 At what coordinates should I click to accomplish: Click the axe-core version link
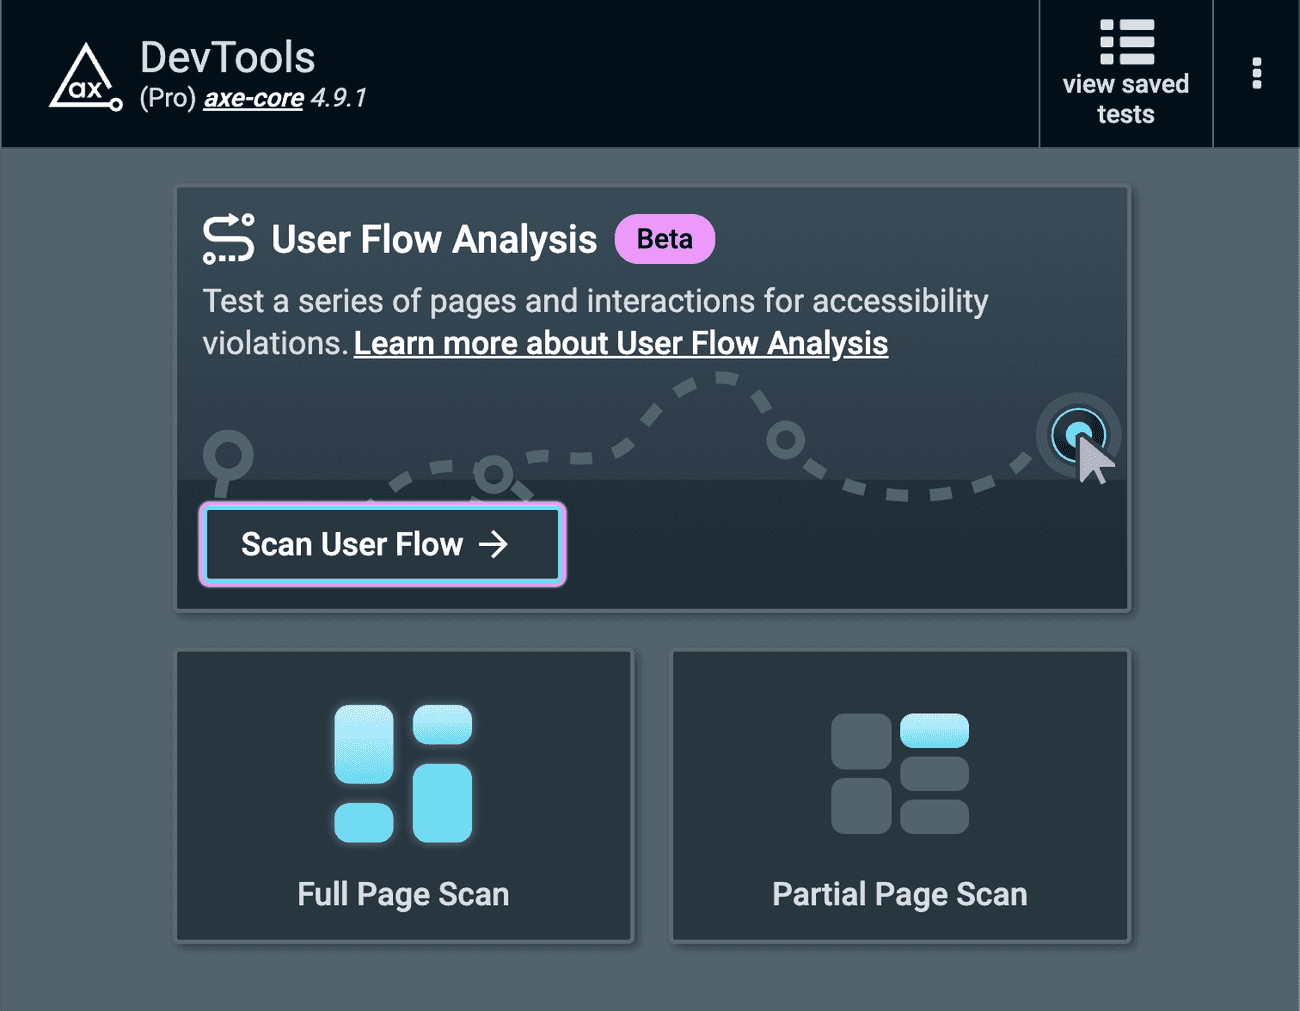pyautogui.click(x=252, y=98)
